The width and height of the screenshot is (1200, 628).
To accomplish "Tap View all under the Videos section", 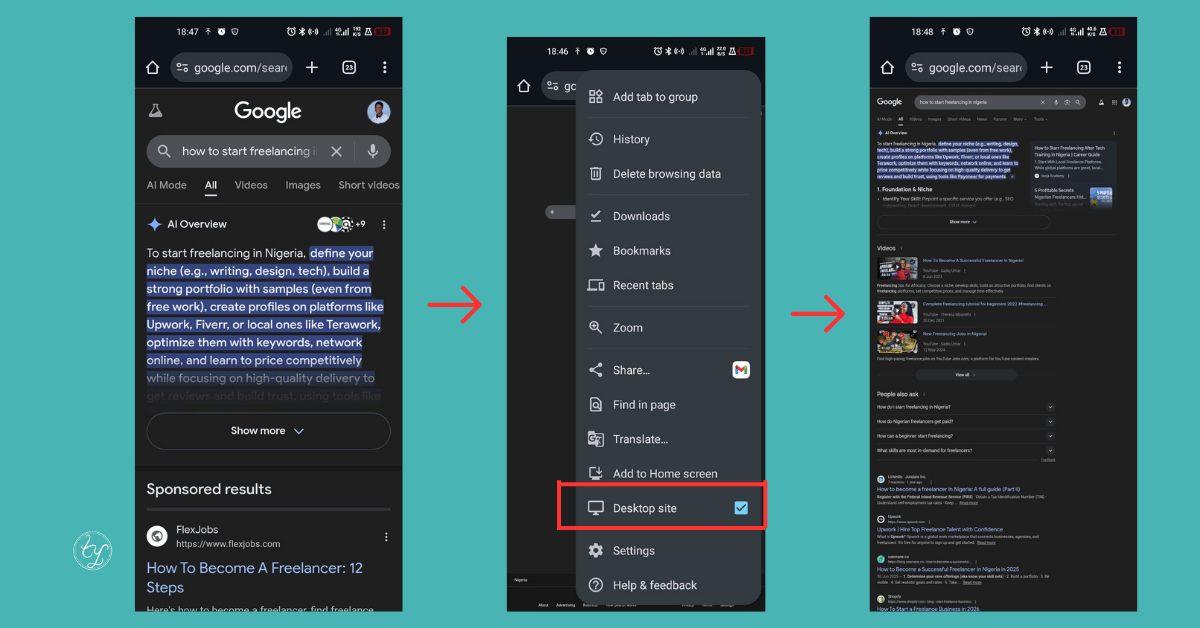I will 963,374.
